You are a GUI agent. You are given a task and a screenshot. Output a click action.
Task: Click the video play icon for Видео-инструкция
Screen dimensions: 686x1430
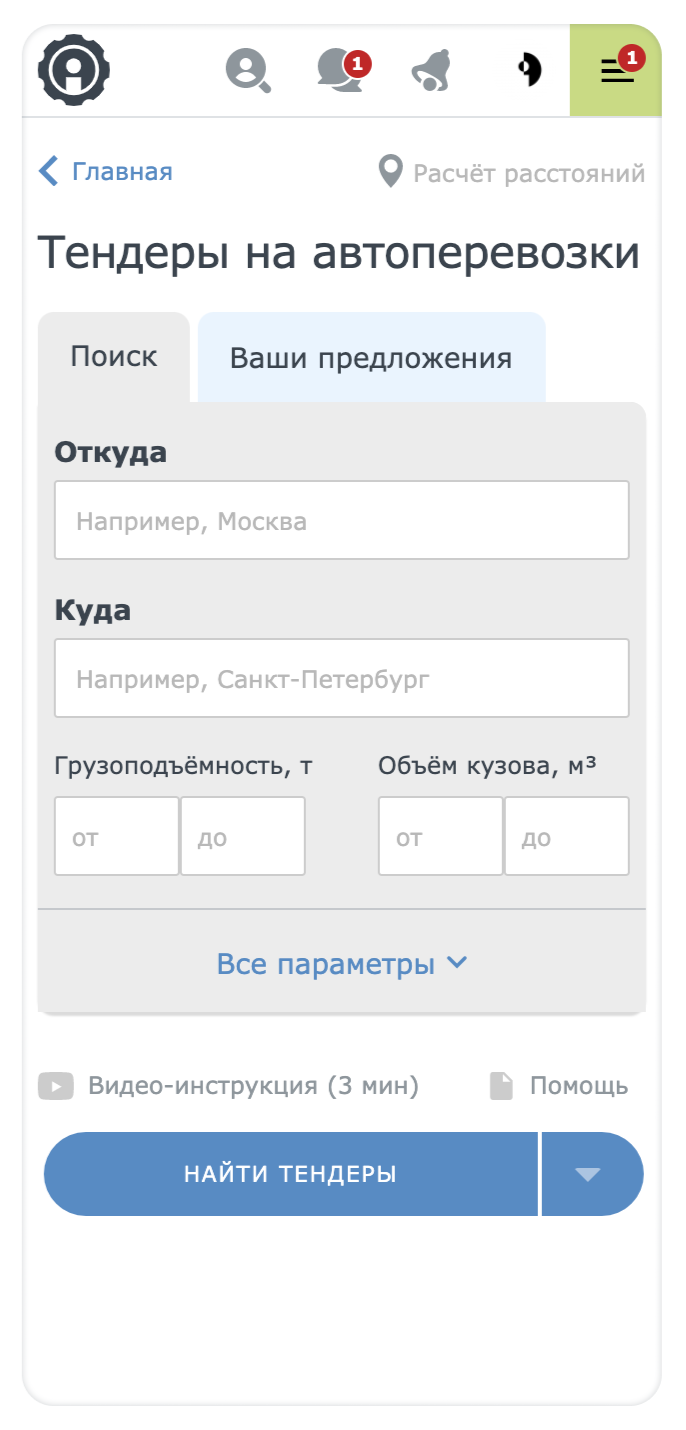[56, 1085]
